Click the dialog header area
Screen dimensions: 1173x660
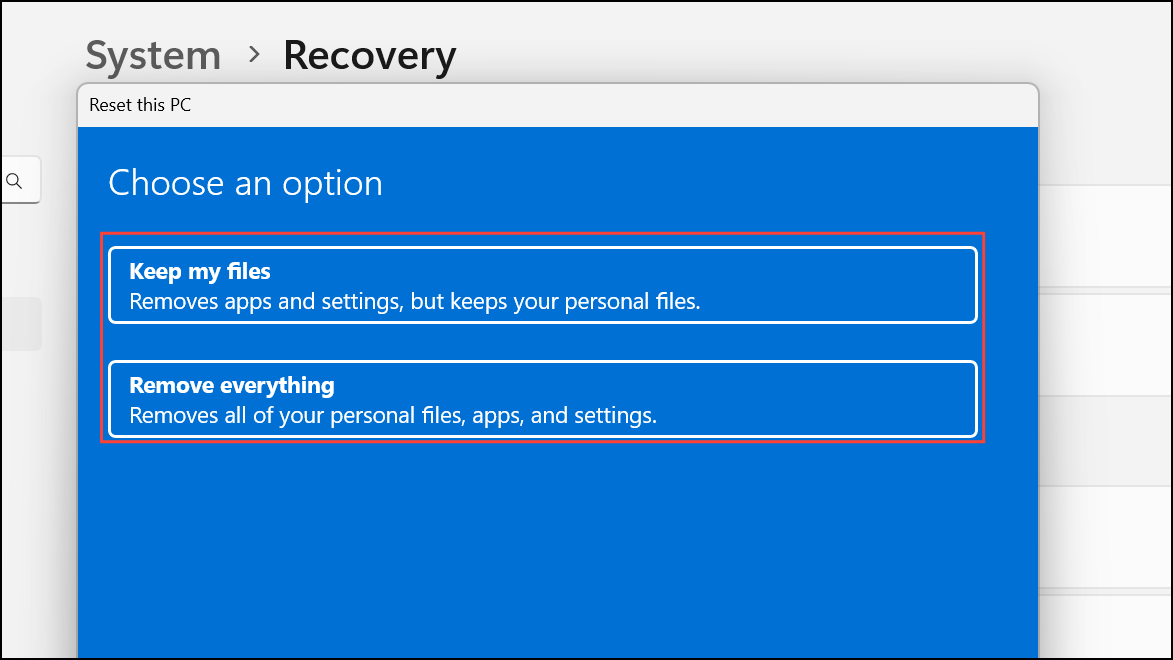pos(557,105)
